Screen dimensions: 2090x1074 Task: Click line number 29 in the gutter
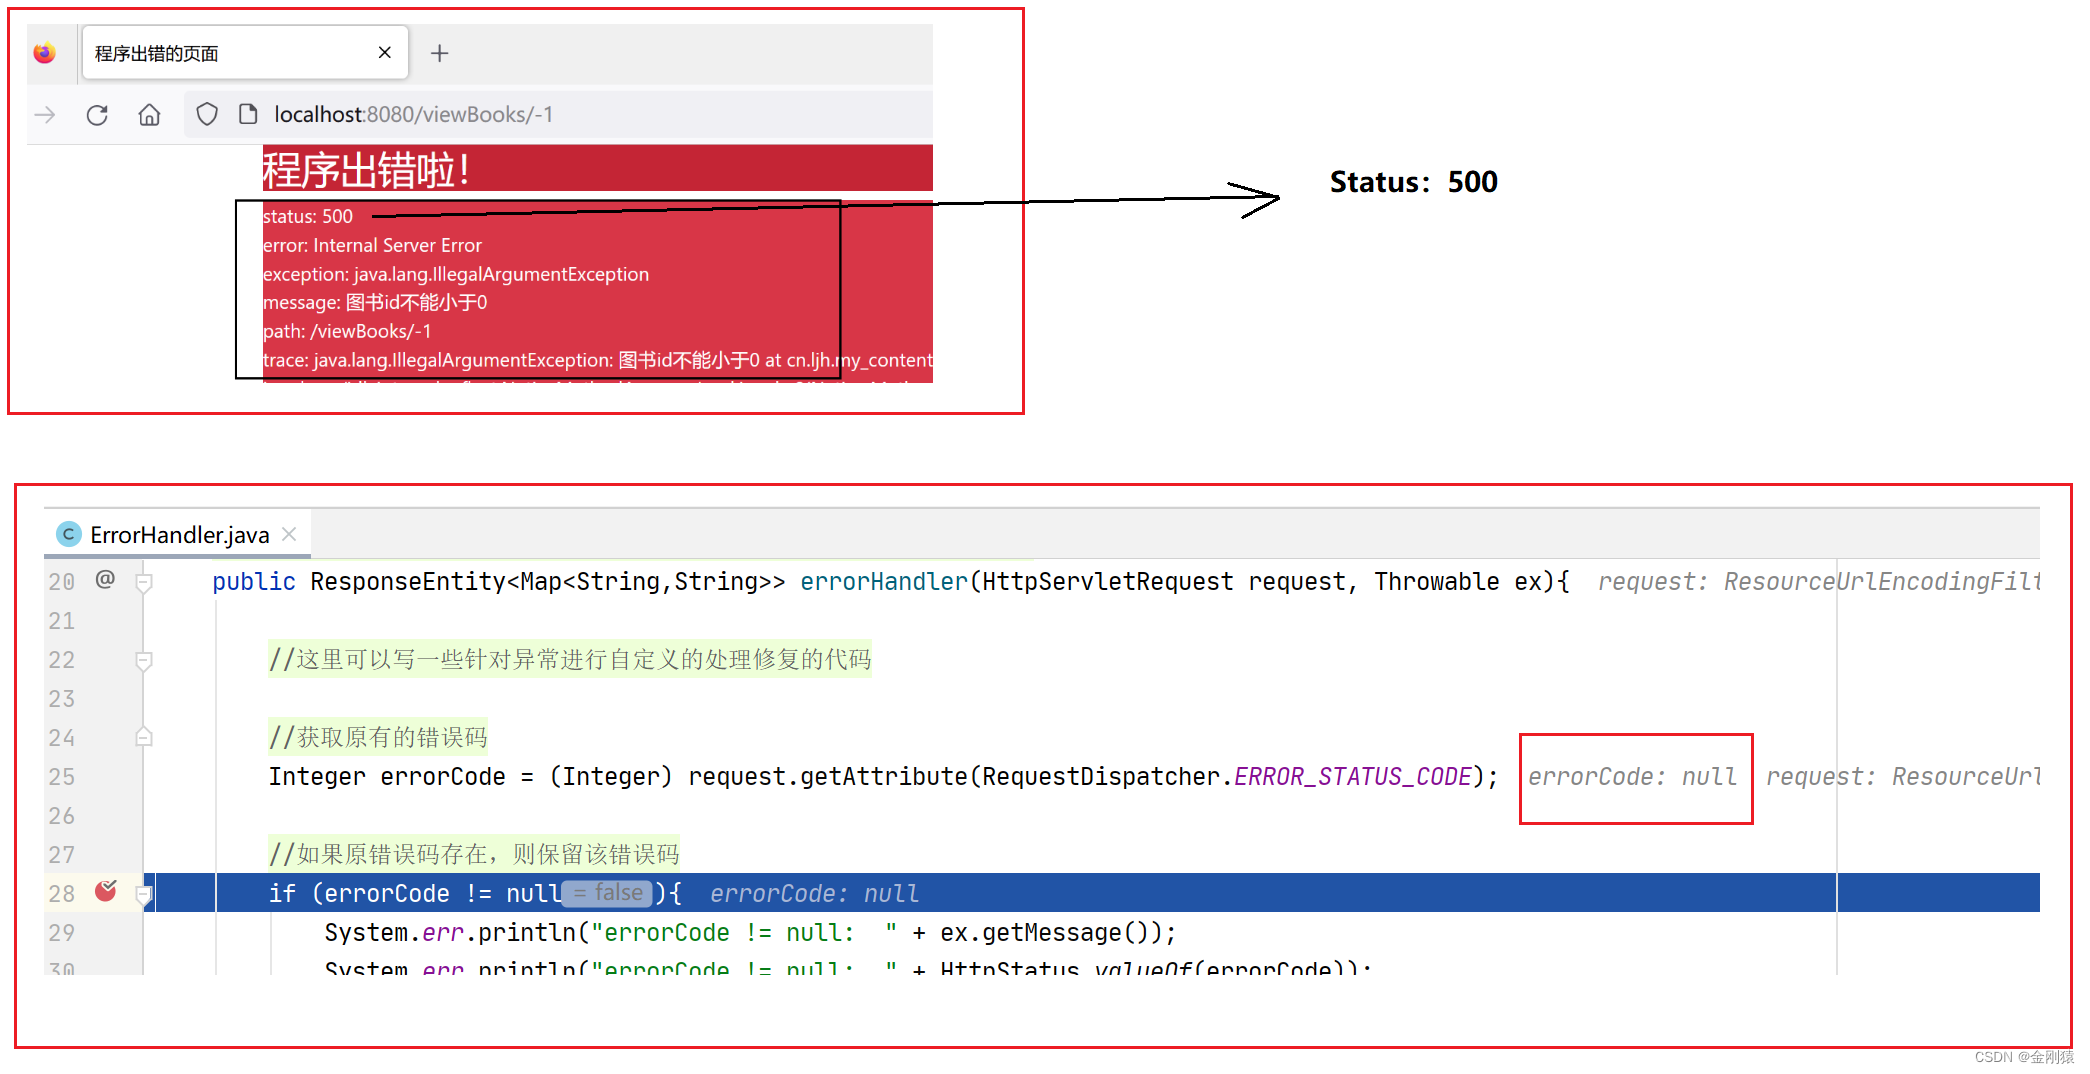(62, 933)
